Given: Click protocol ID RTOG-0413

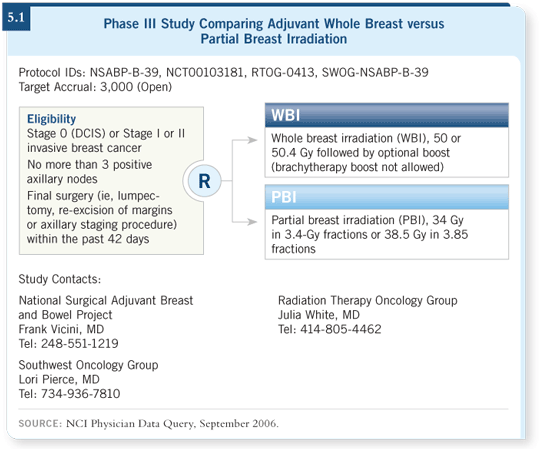Looking at the screenshot, I should click(283, 73).
